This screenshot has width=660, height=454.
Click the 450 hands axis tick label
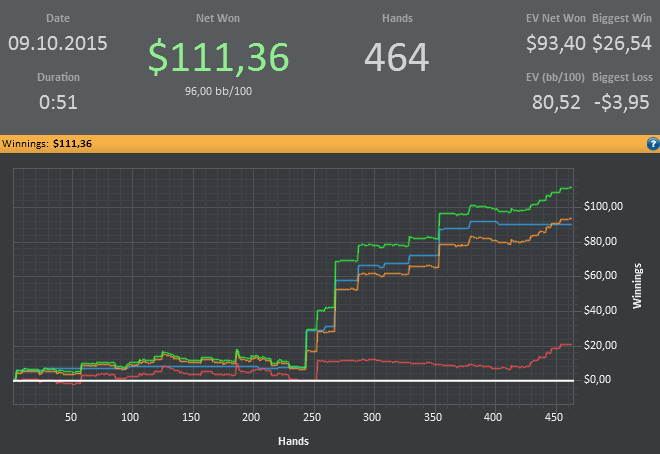pyautogui.click(x=554, y=417)
